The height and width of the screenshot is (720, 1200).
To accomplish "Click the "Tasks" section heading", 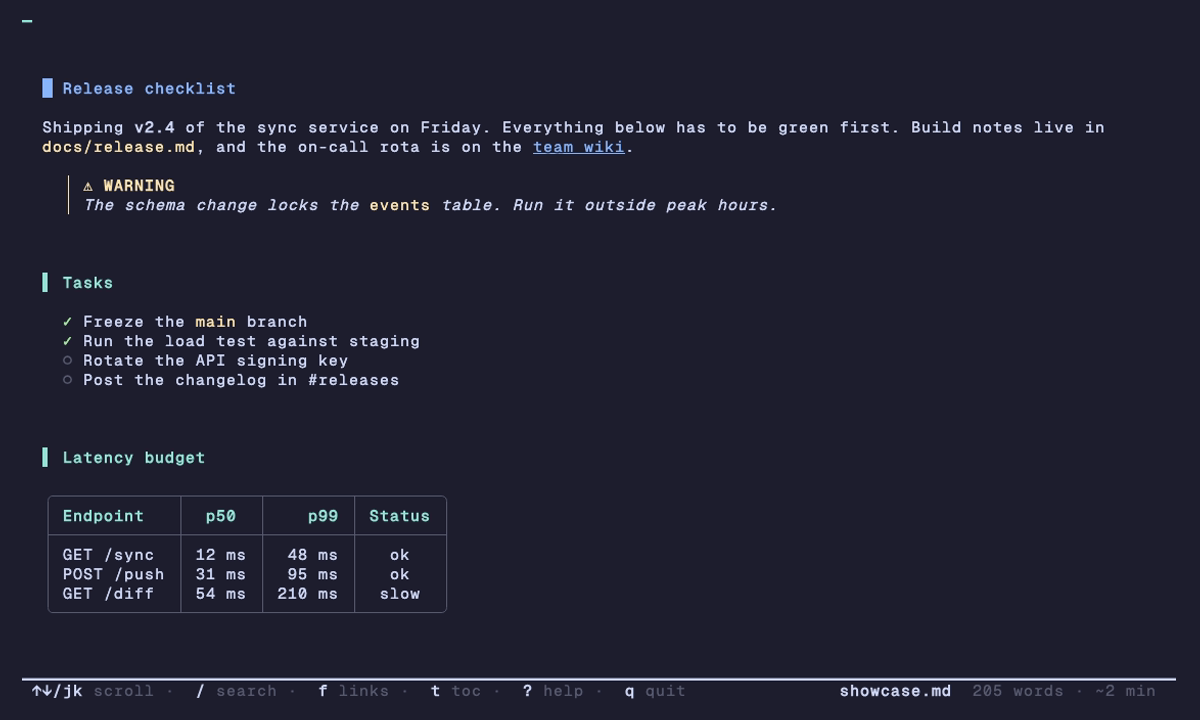I will pyautogui.click(x=88, y=283).
